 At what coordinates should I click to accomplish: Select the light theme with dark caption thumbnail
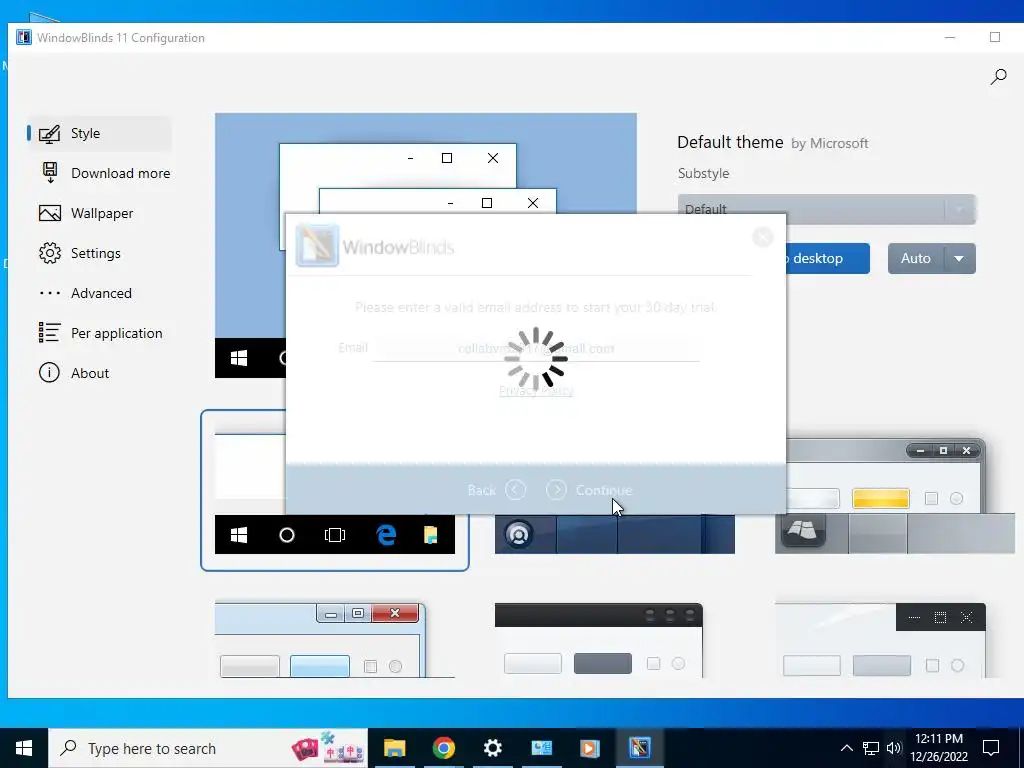click(x=880, y=641)
